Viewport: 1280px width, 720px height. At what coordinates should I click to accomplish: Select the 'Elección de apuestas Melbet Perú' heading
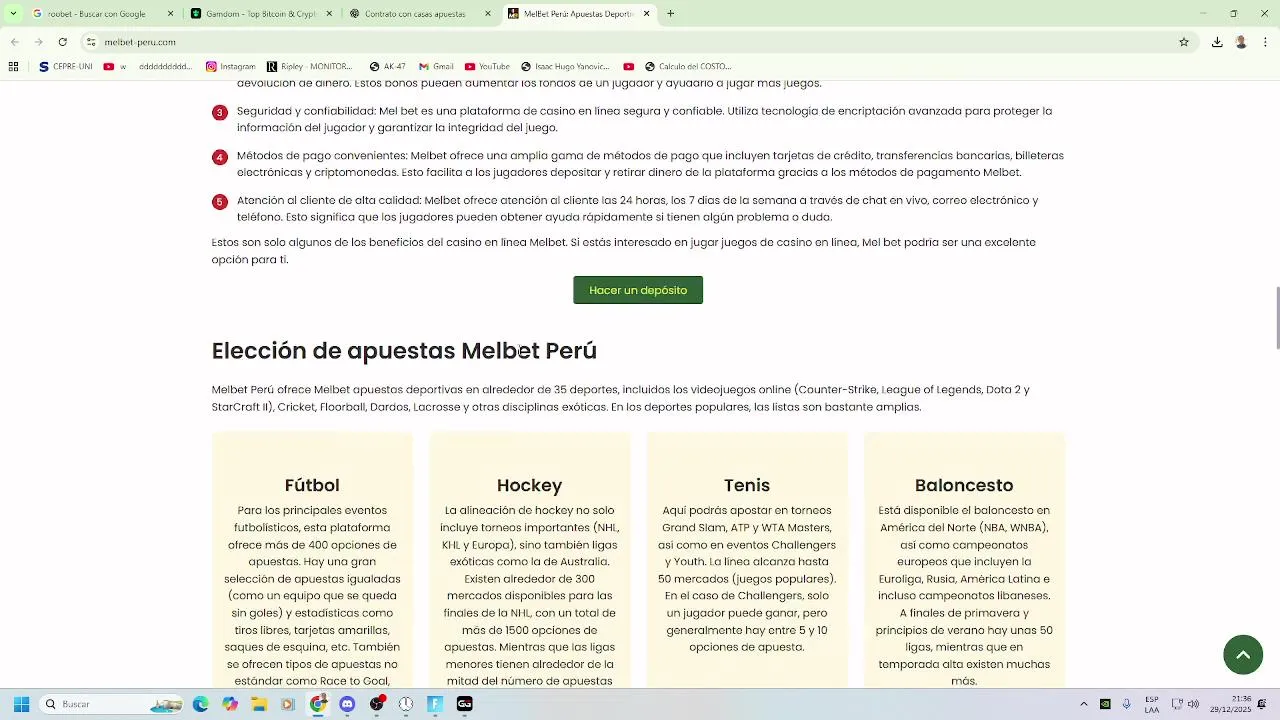(x=404, y=351)
